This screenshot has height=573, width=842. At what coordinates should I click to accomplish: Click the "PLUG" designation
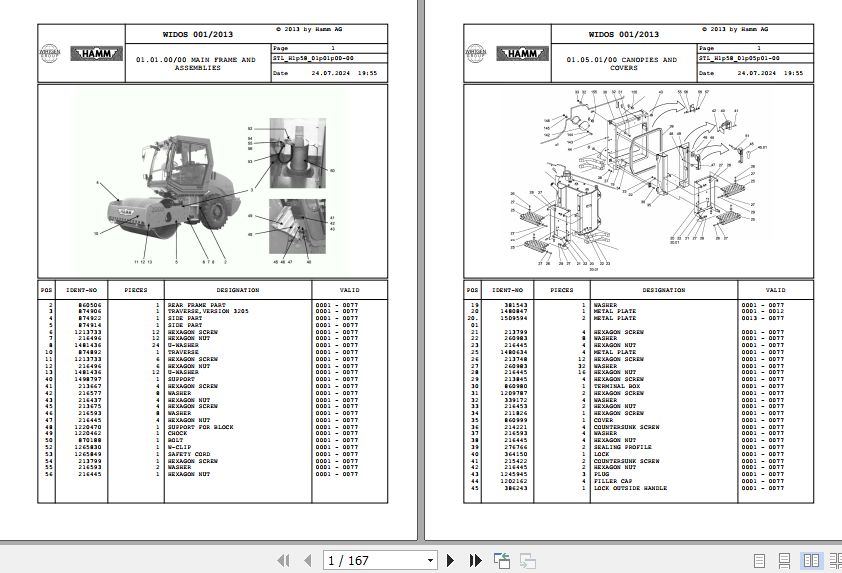pos(601,475)
